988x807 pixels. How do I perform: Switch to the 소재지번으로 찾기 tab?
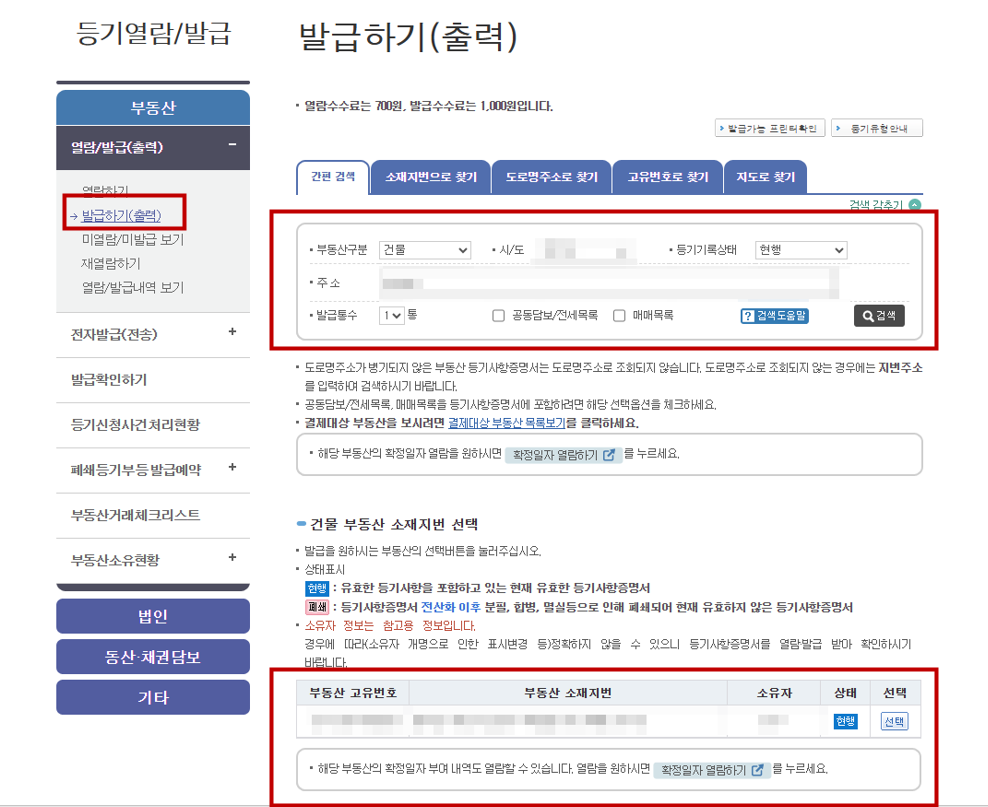pyautogui.click(x=432, y=178)
